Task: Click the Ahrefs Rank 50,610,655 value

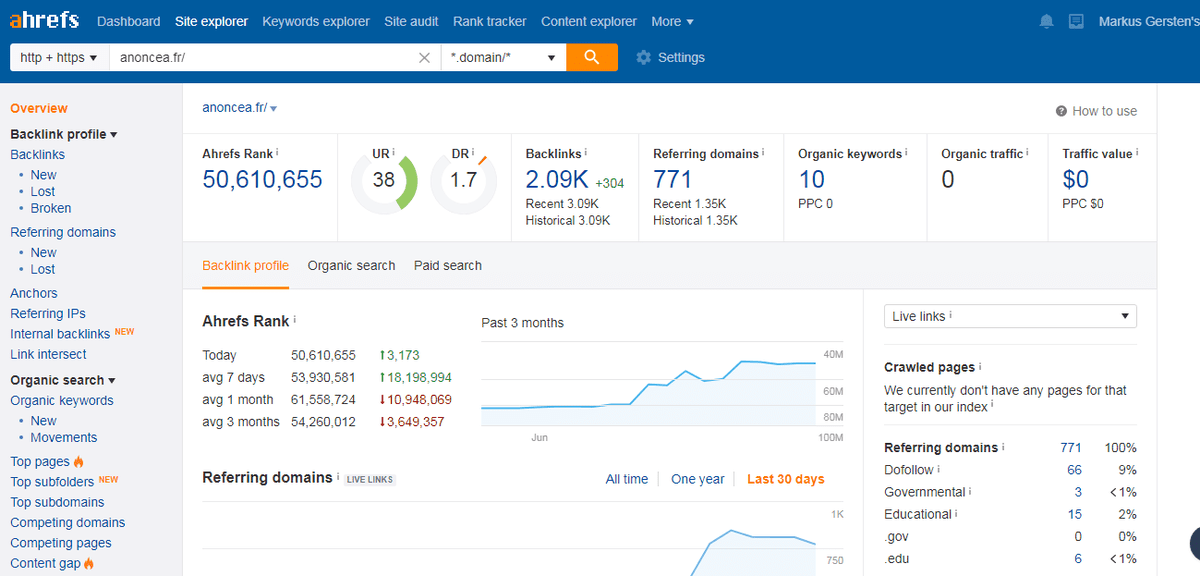Action: (262, 180)
